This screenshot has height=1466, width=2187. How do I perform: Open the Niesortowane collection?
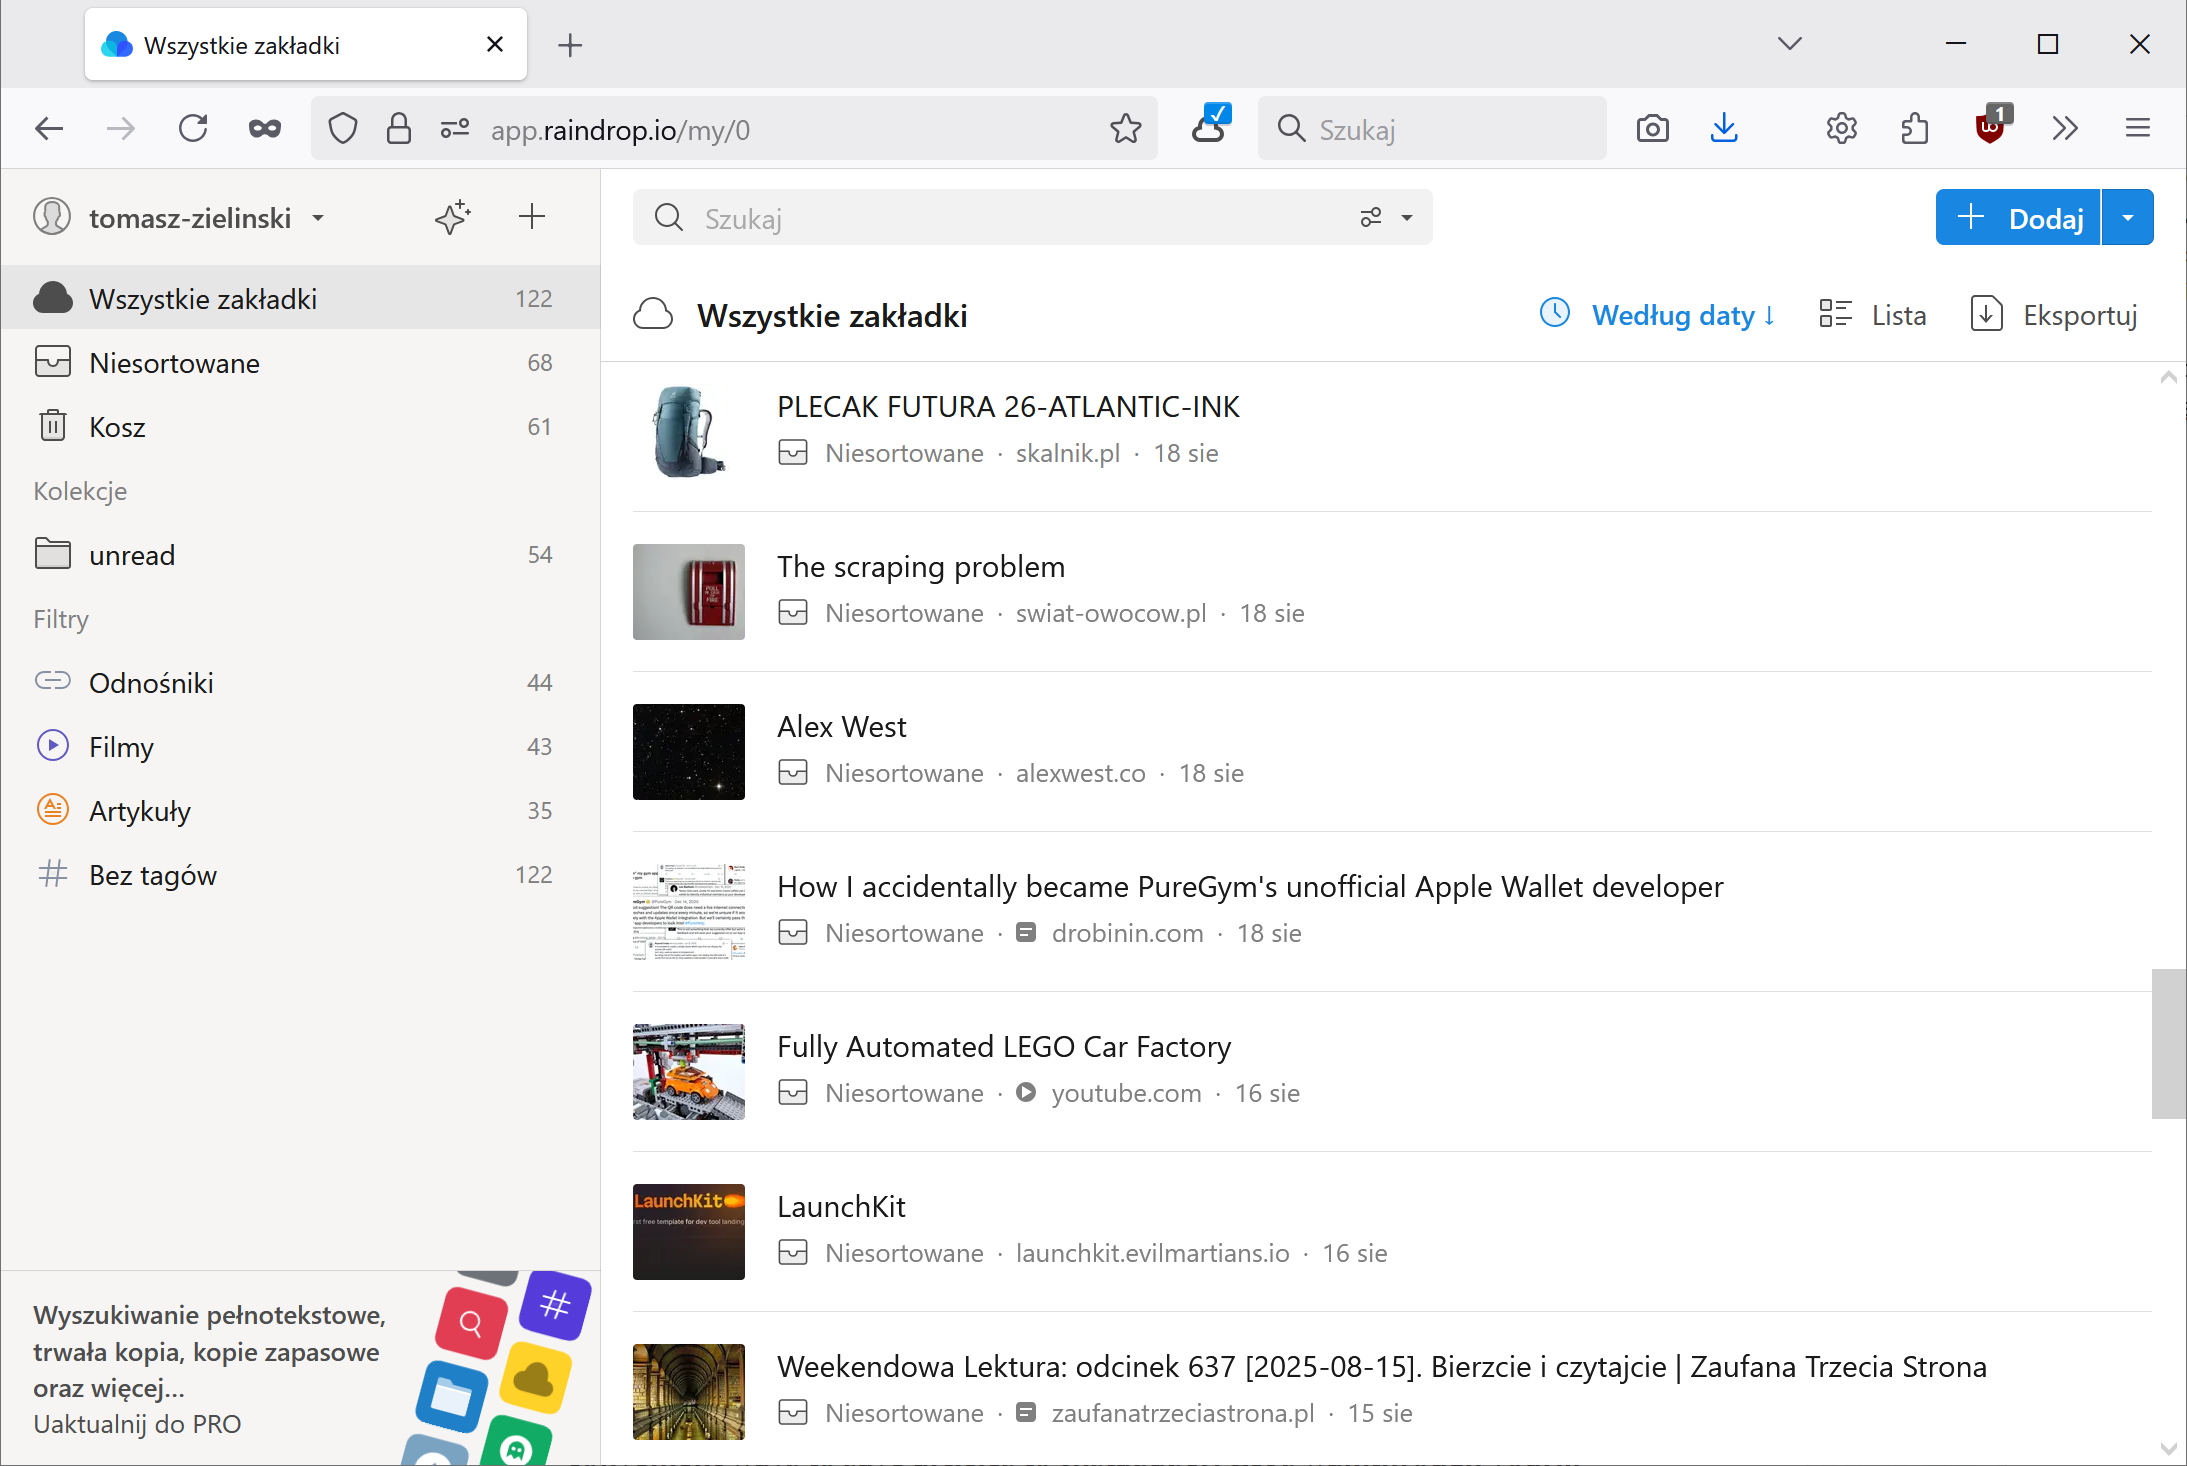tap(300, 362)
